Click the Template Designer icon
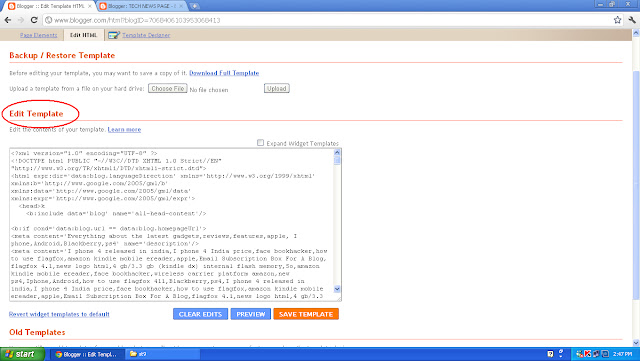Image resolution: width=640 pixels, height=361 pixels. [x=114, y=35]
